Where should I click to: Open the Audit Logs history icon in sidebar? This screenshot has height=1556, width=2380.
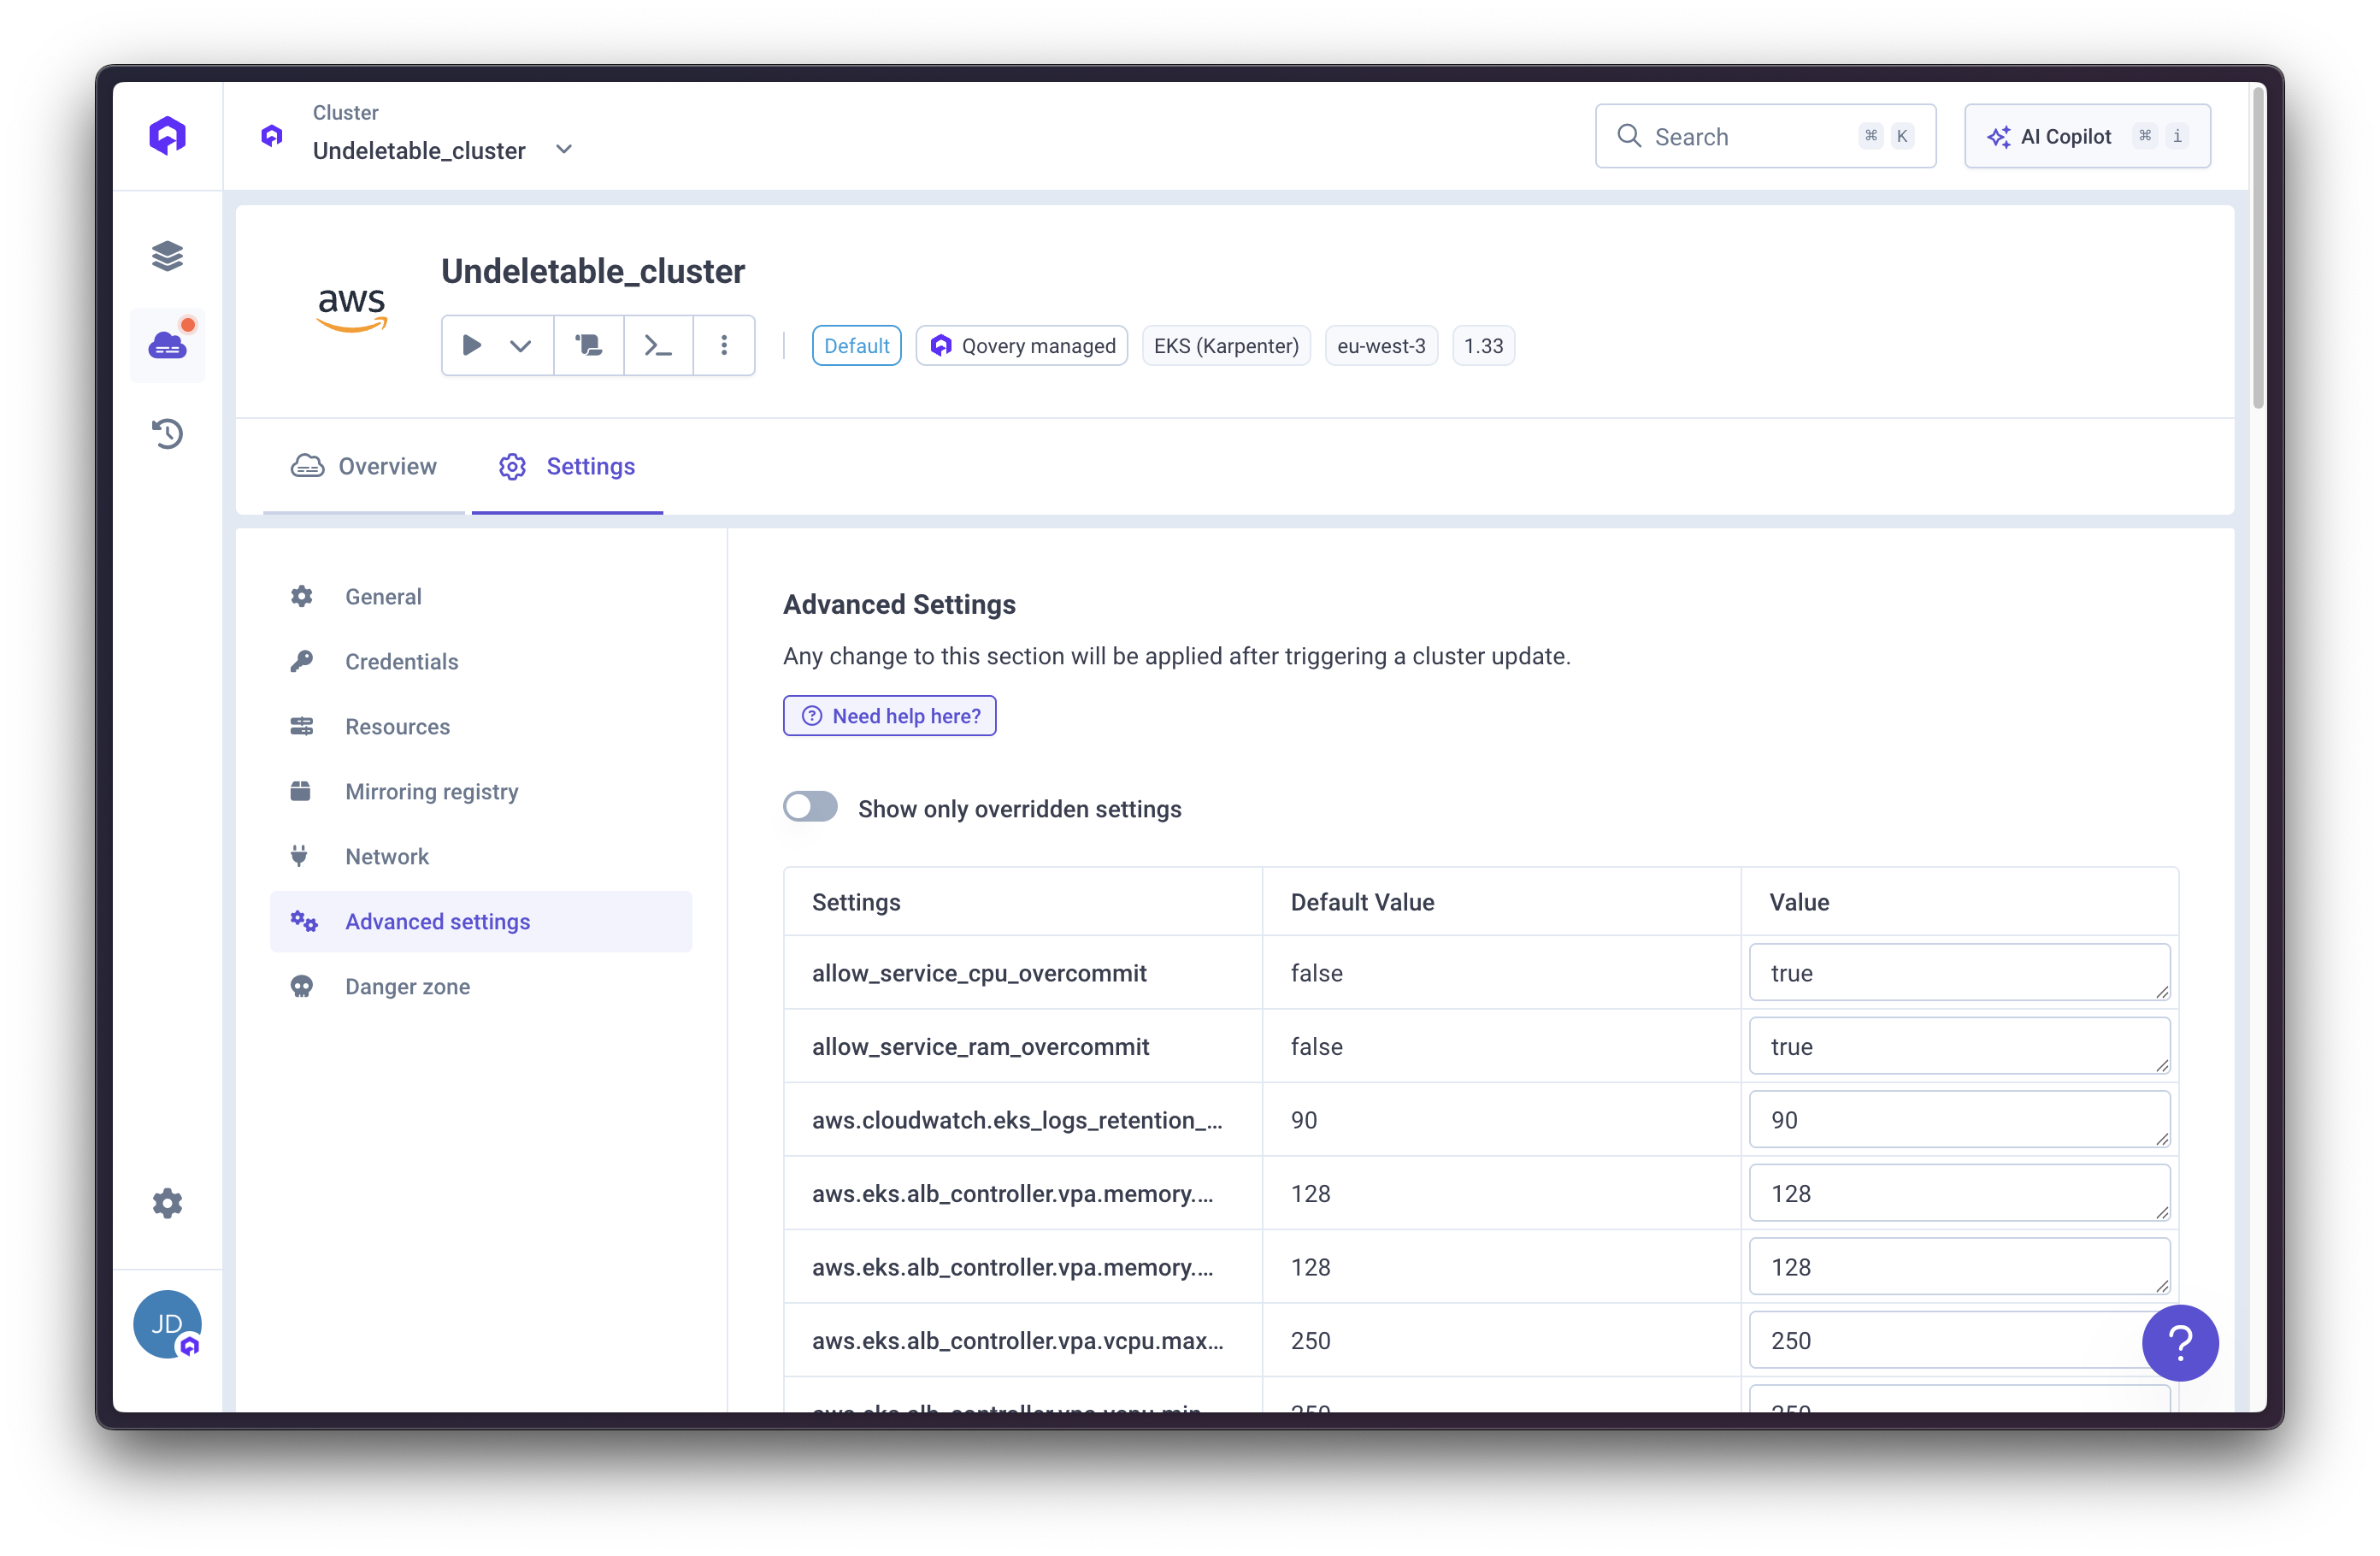click(167, 433)
